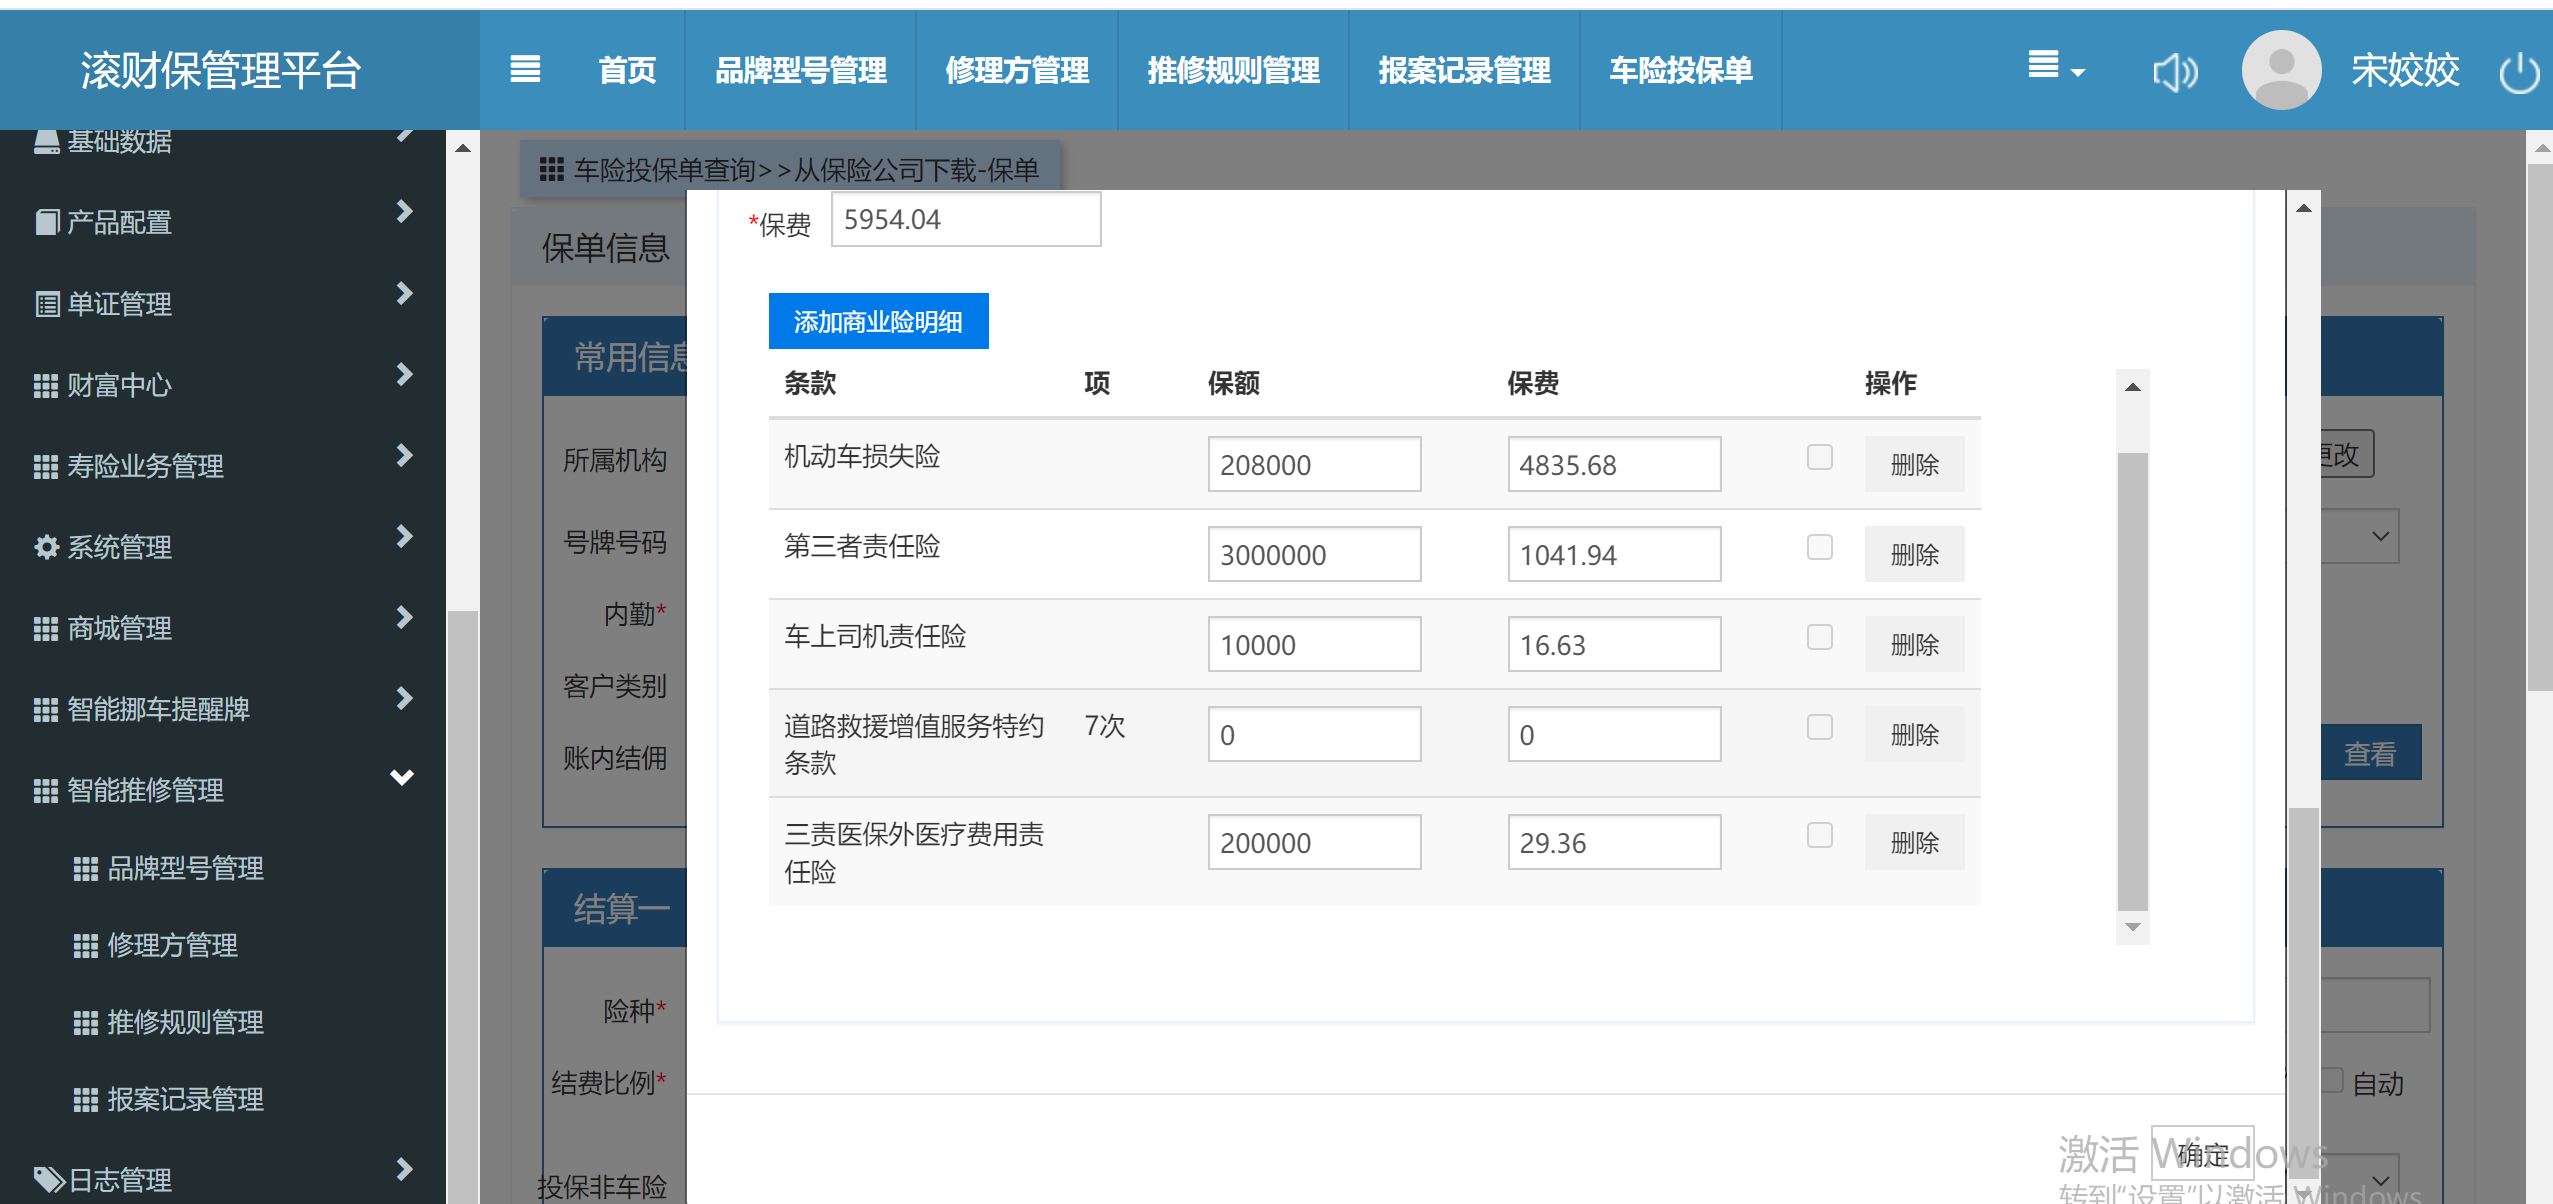Click the 保费 total input field
The width and height of the screenshot is (2553, 1204).
click(x=965, y=219)
